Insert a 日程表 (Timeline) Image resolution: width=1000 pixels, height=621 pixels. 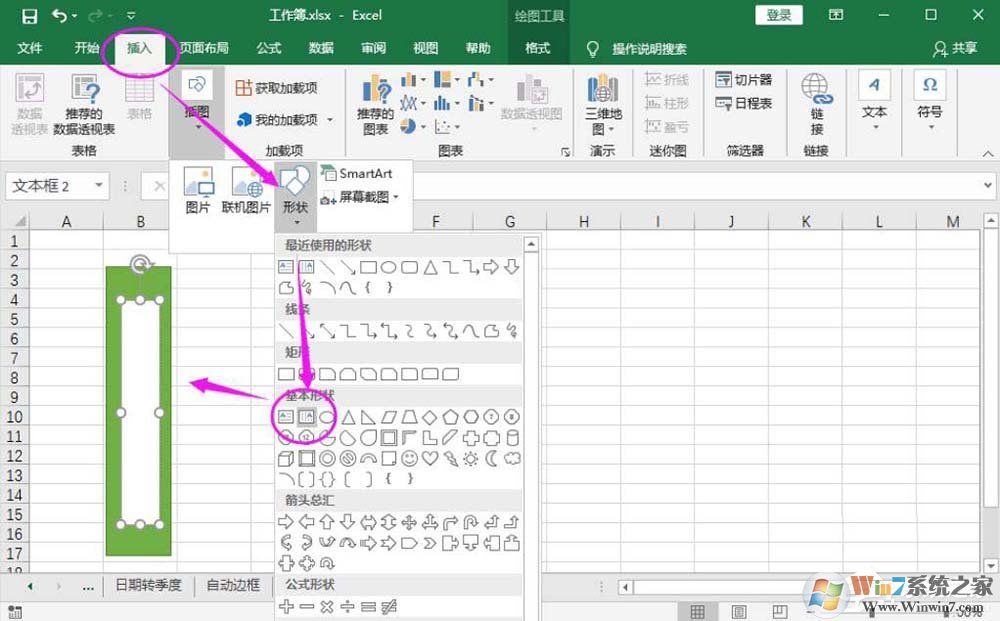(x=747, y=100)
